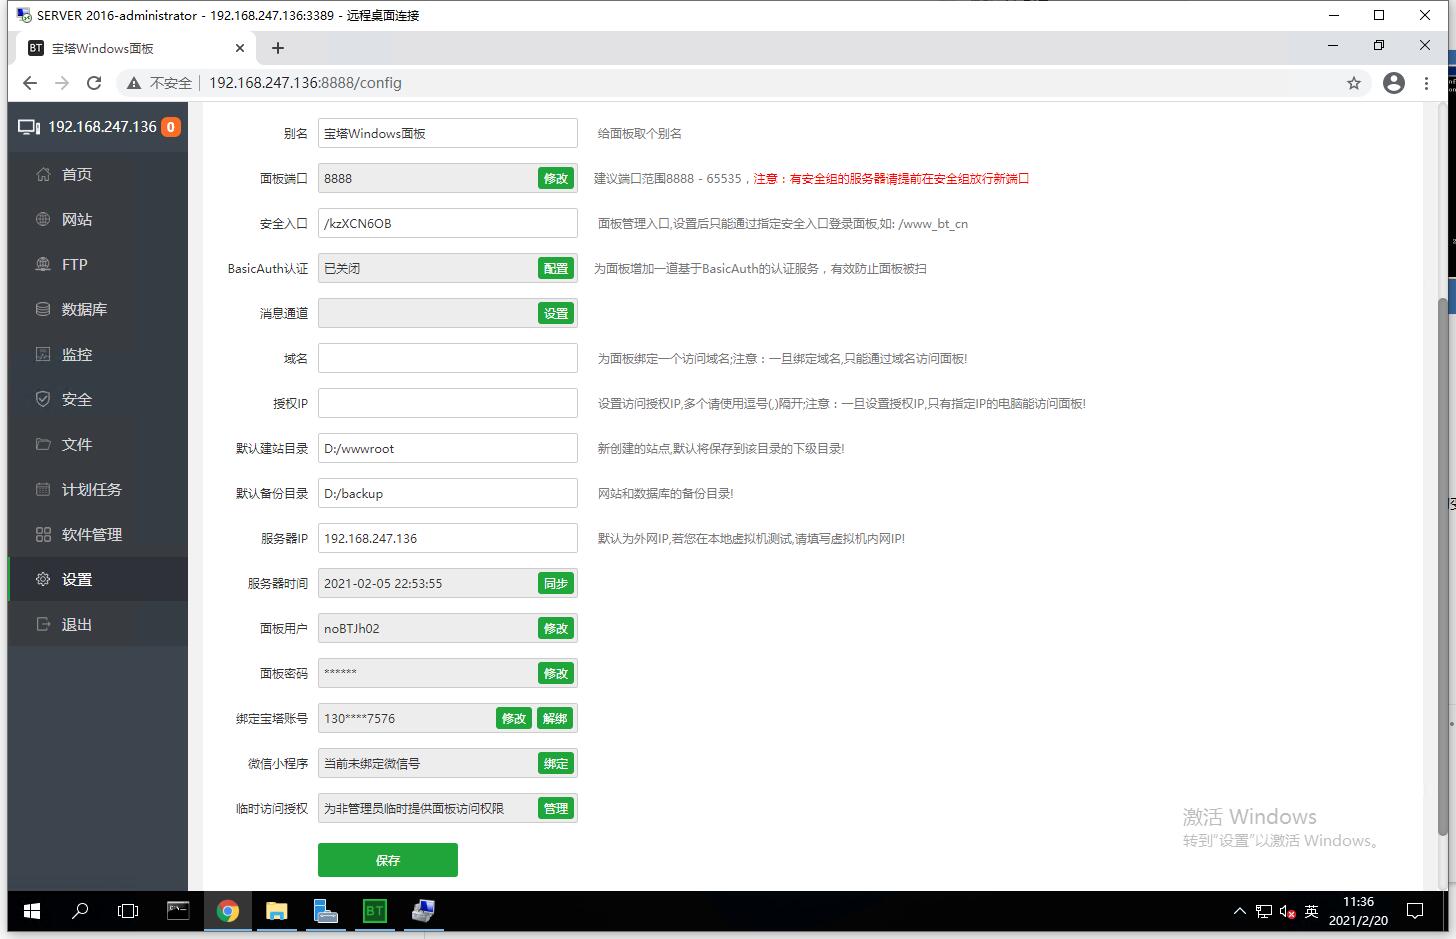Open the 网站 globe icon in sidebar
This screenshot has height=939, width=1456.
(x=43, y=219)
